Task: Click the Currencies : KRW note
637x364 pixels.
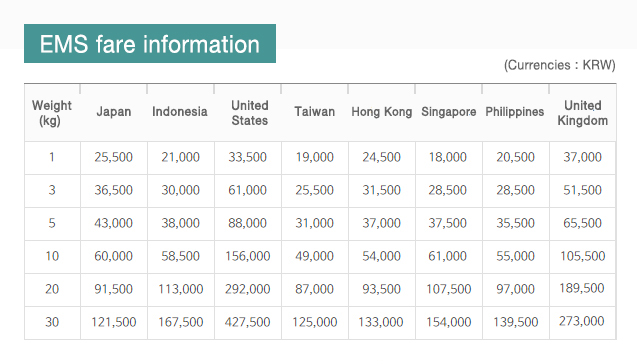Action: pos(559,65)
